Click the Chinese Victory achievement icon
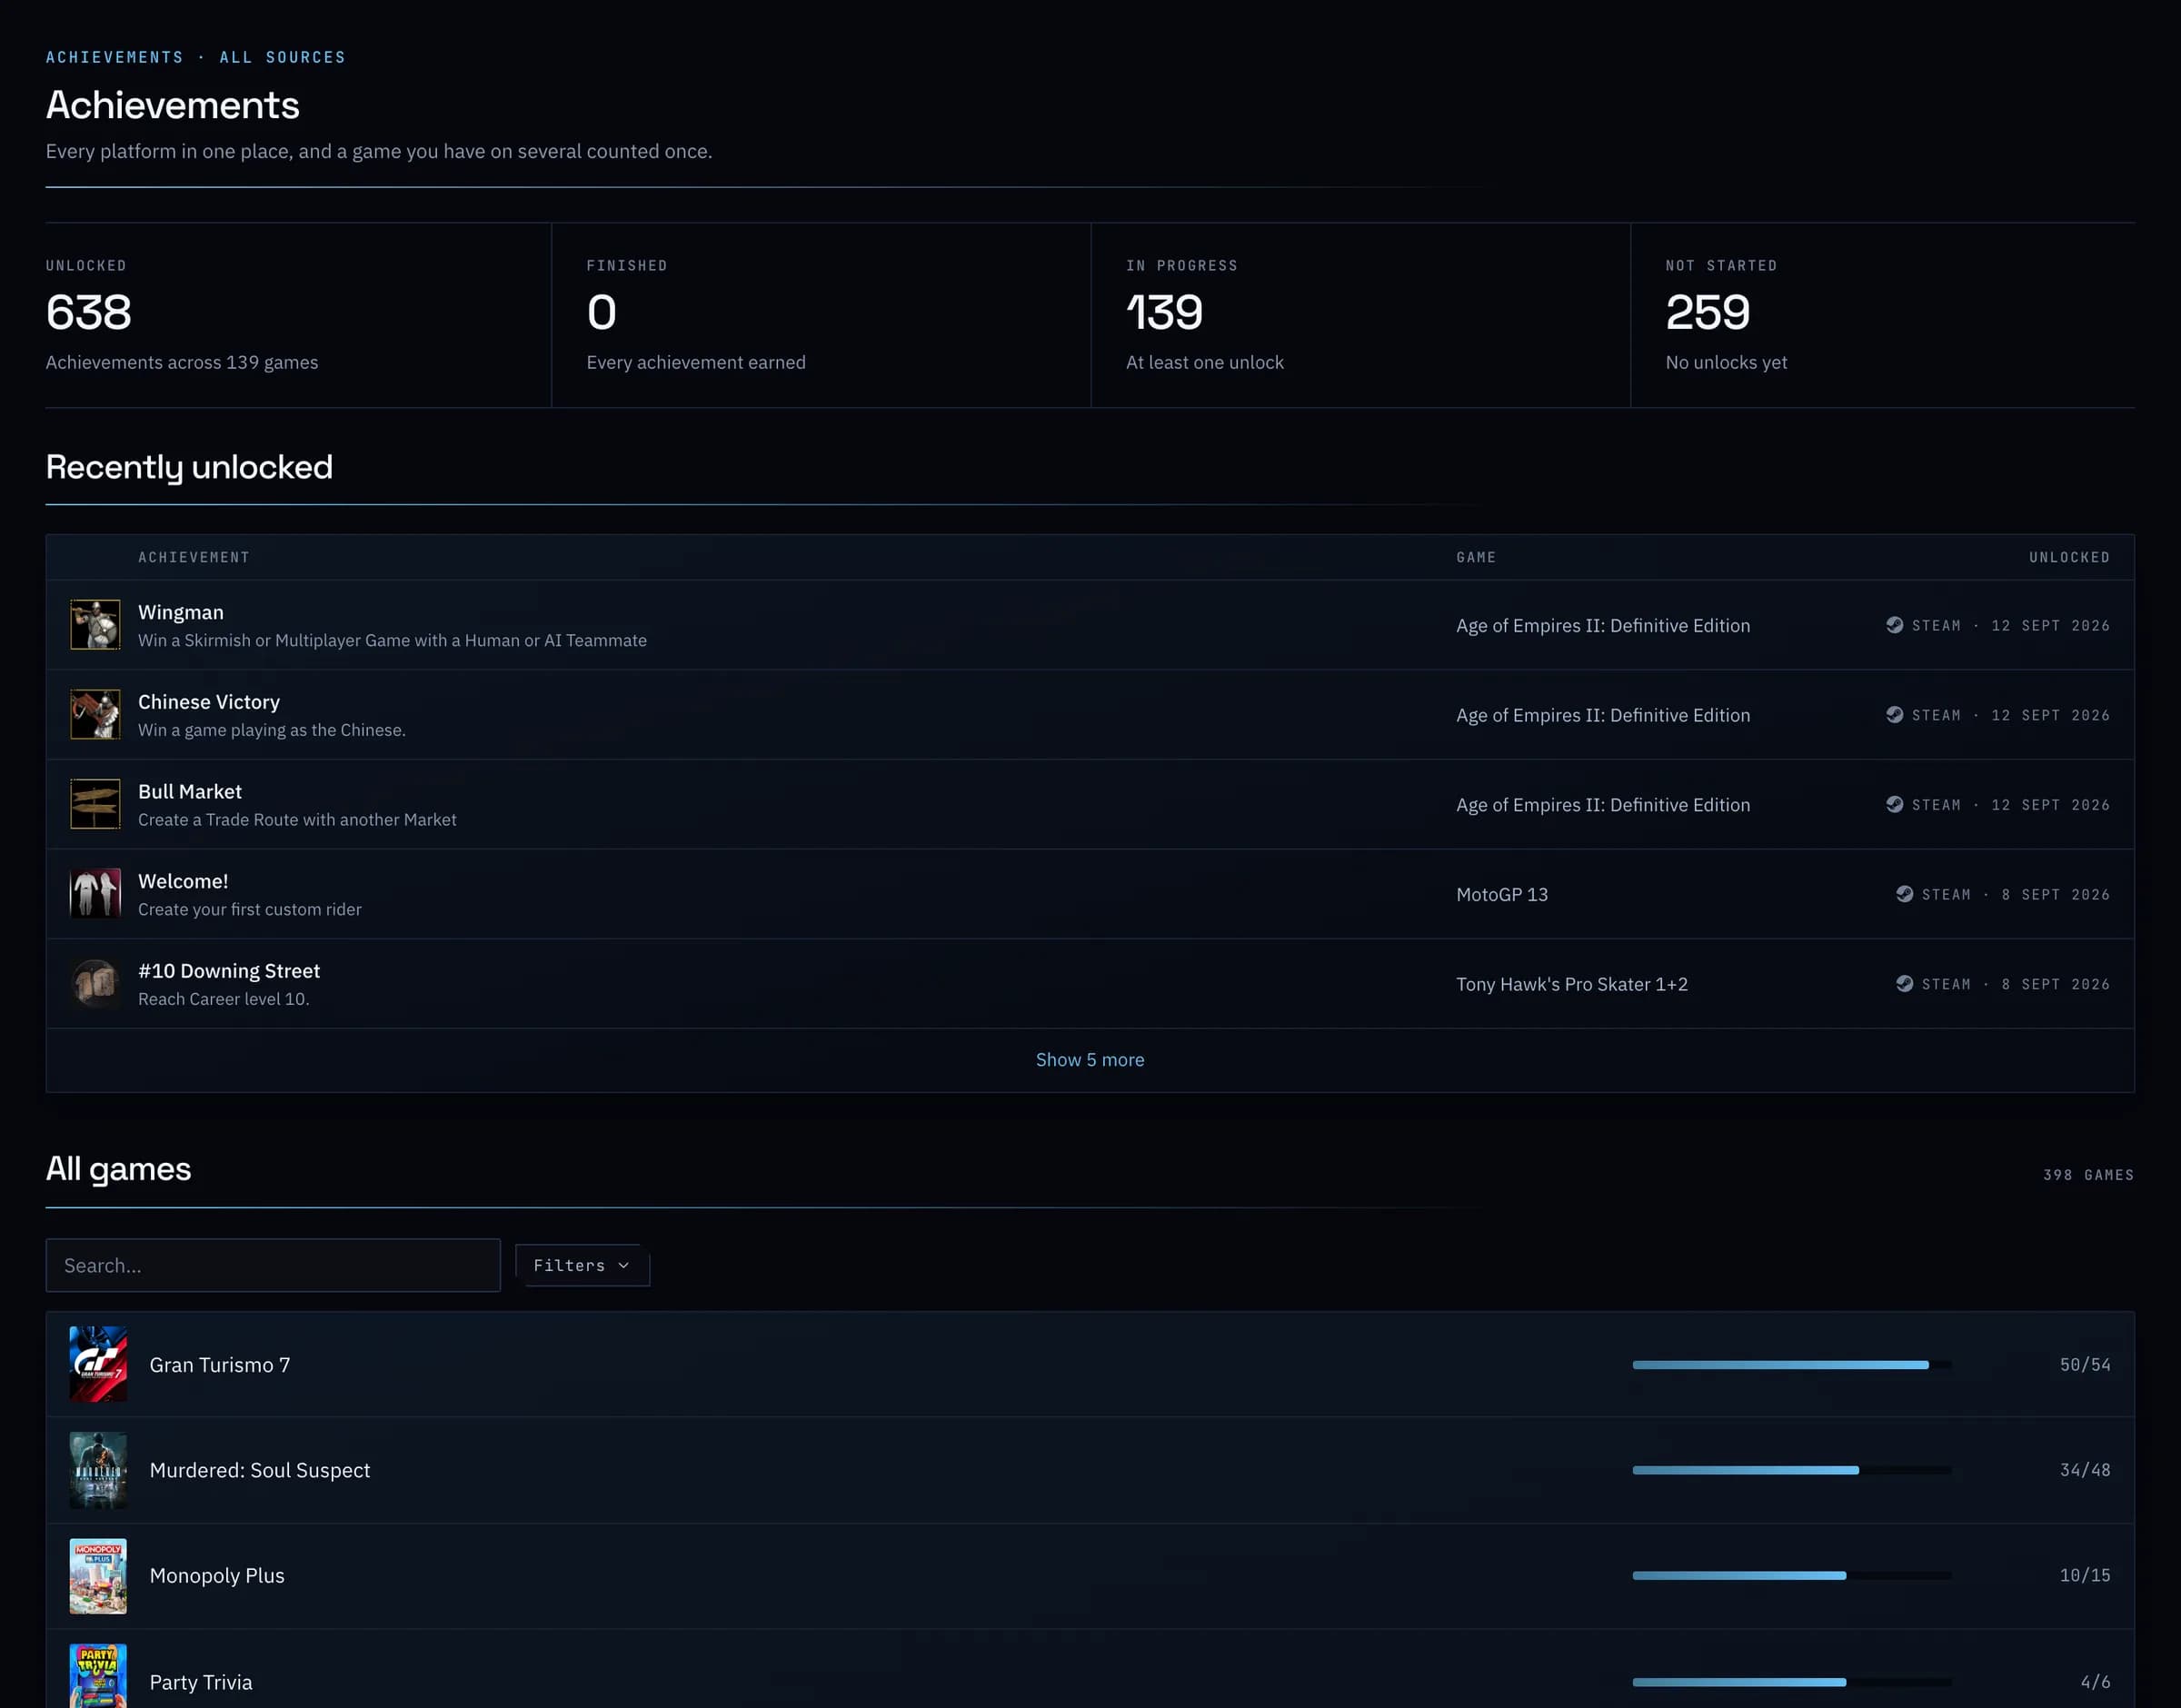The width and height of the screenshot is (2181, 1708). [95, 714]
